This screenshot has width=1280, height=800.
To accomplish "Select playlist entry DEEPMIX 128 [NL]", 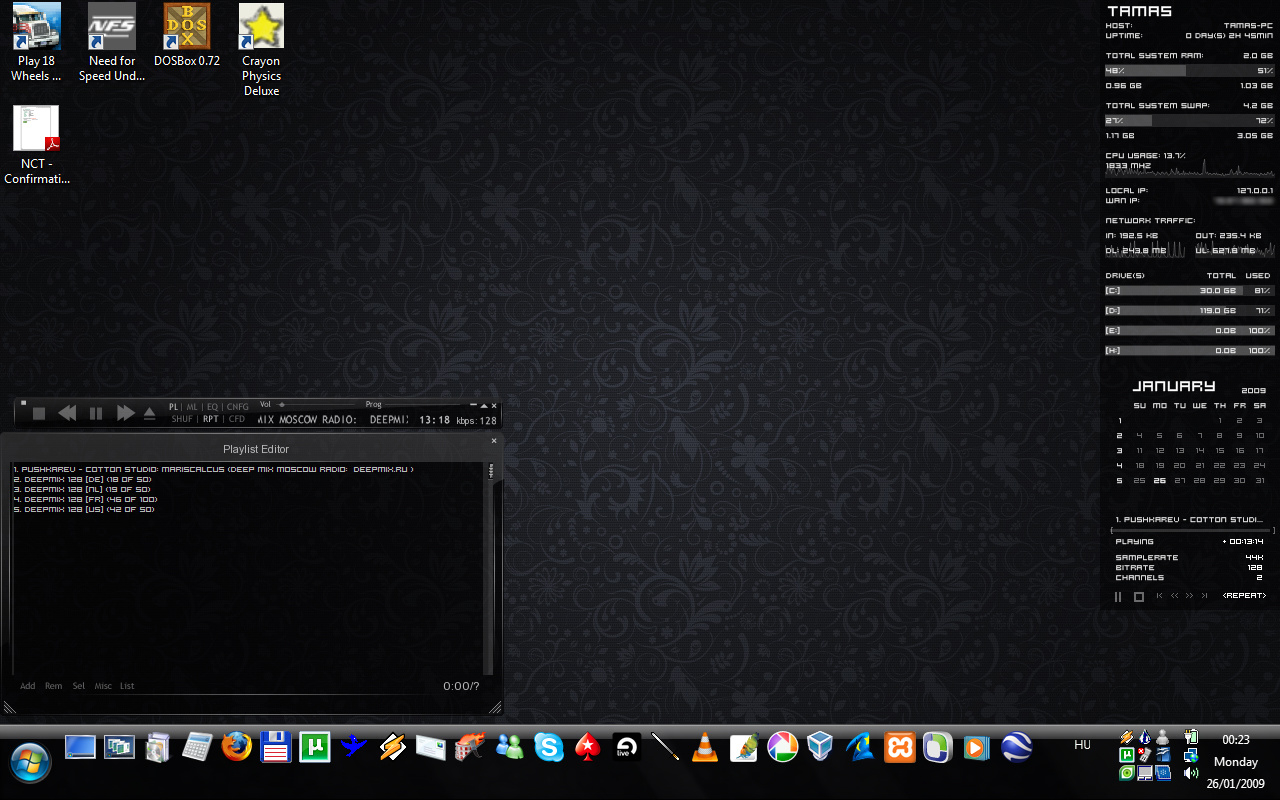I will 82,489.
